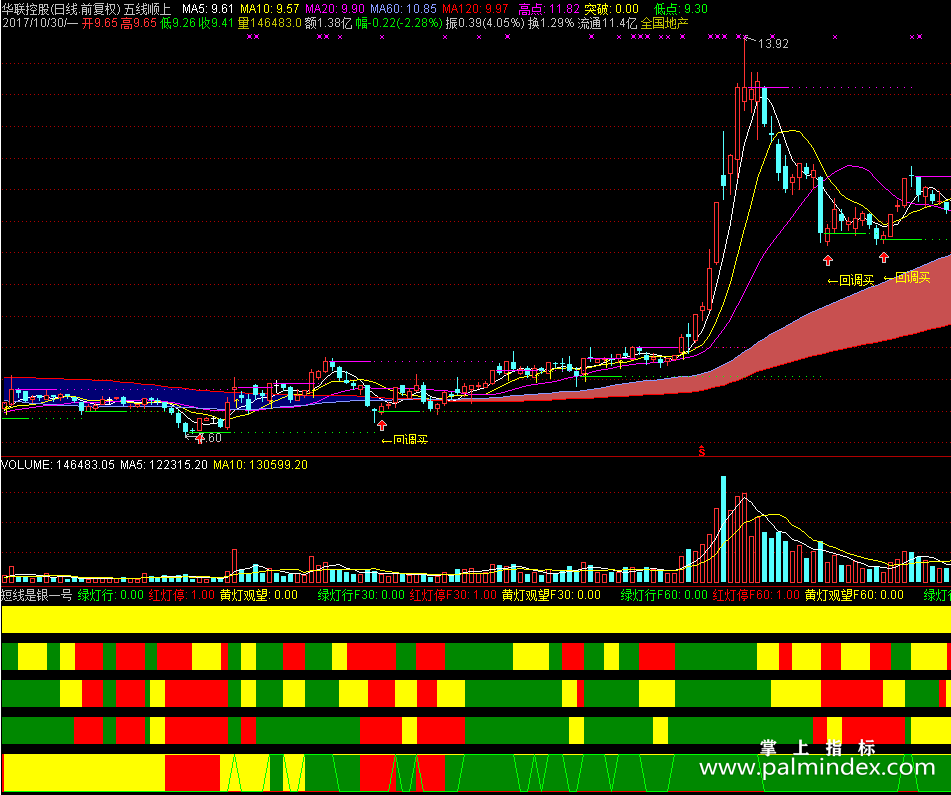Viewport: 951px width, 795px height.
Task: Click the 红灯停: 1.00 value
Action: point(182,595)
